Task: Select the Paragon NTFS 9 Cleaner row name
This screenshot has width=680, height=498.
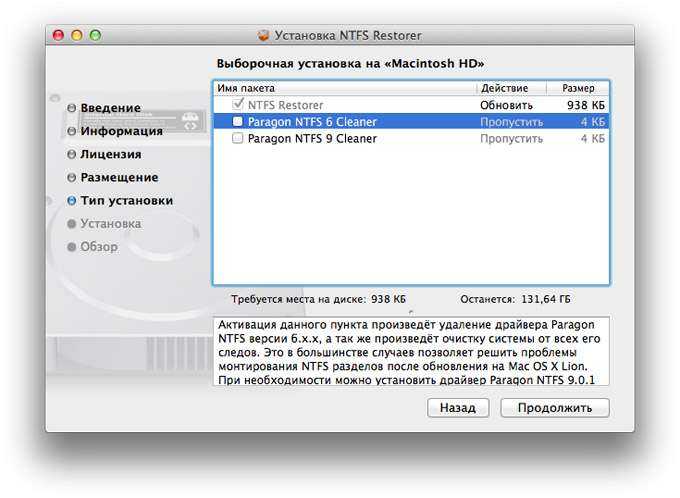Action: click(x=312, y=139)
